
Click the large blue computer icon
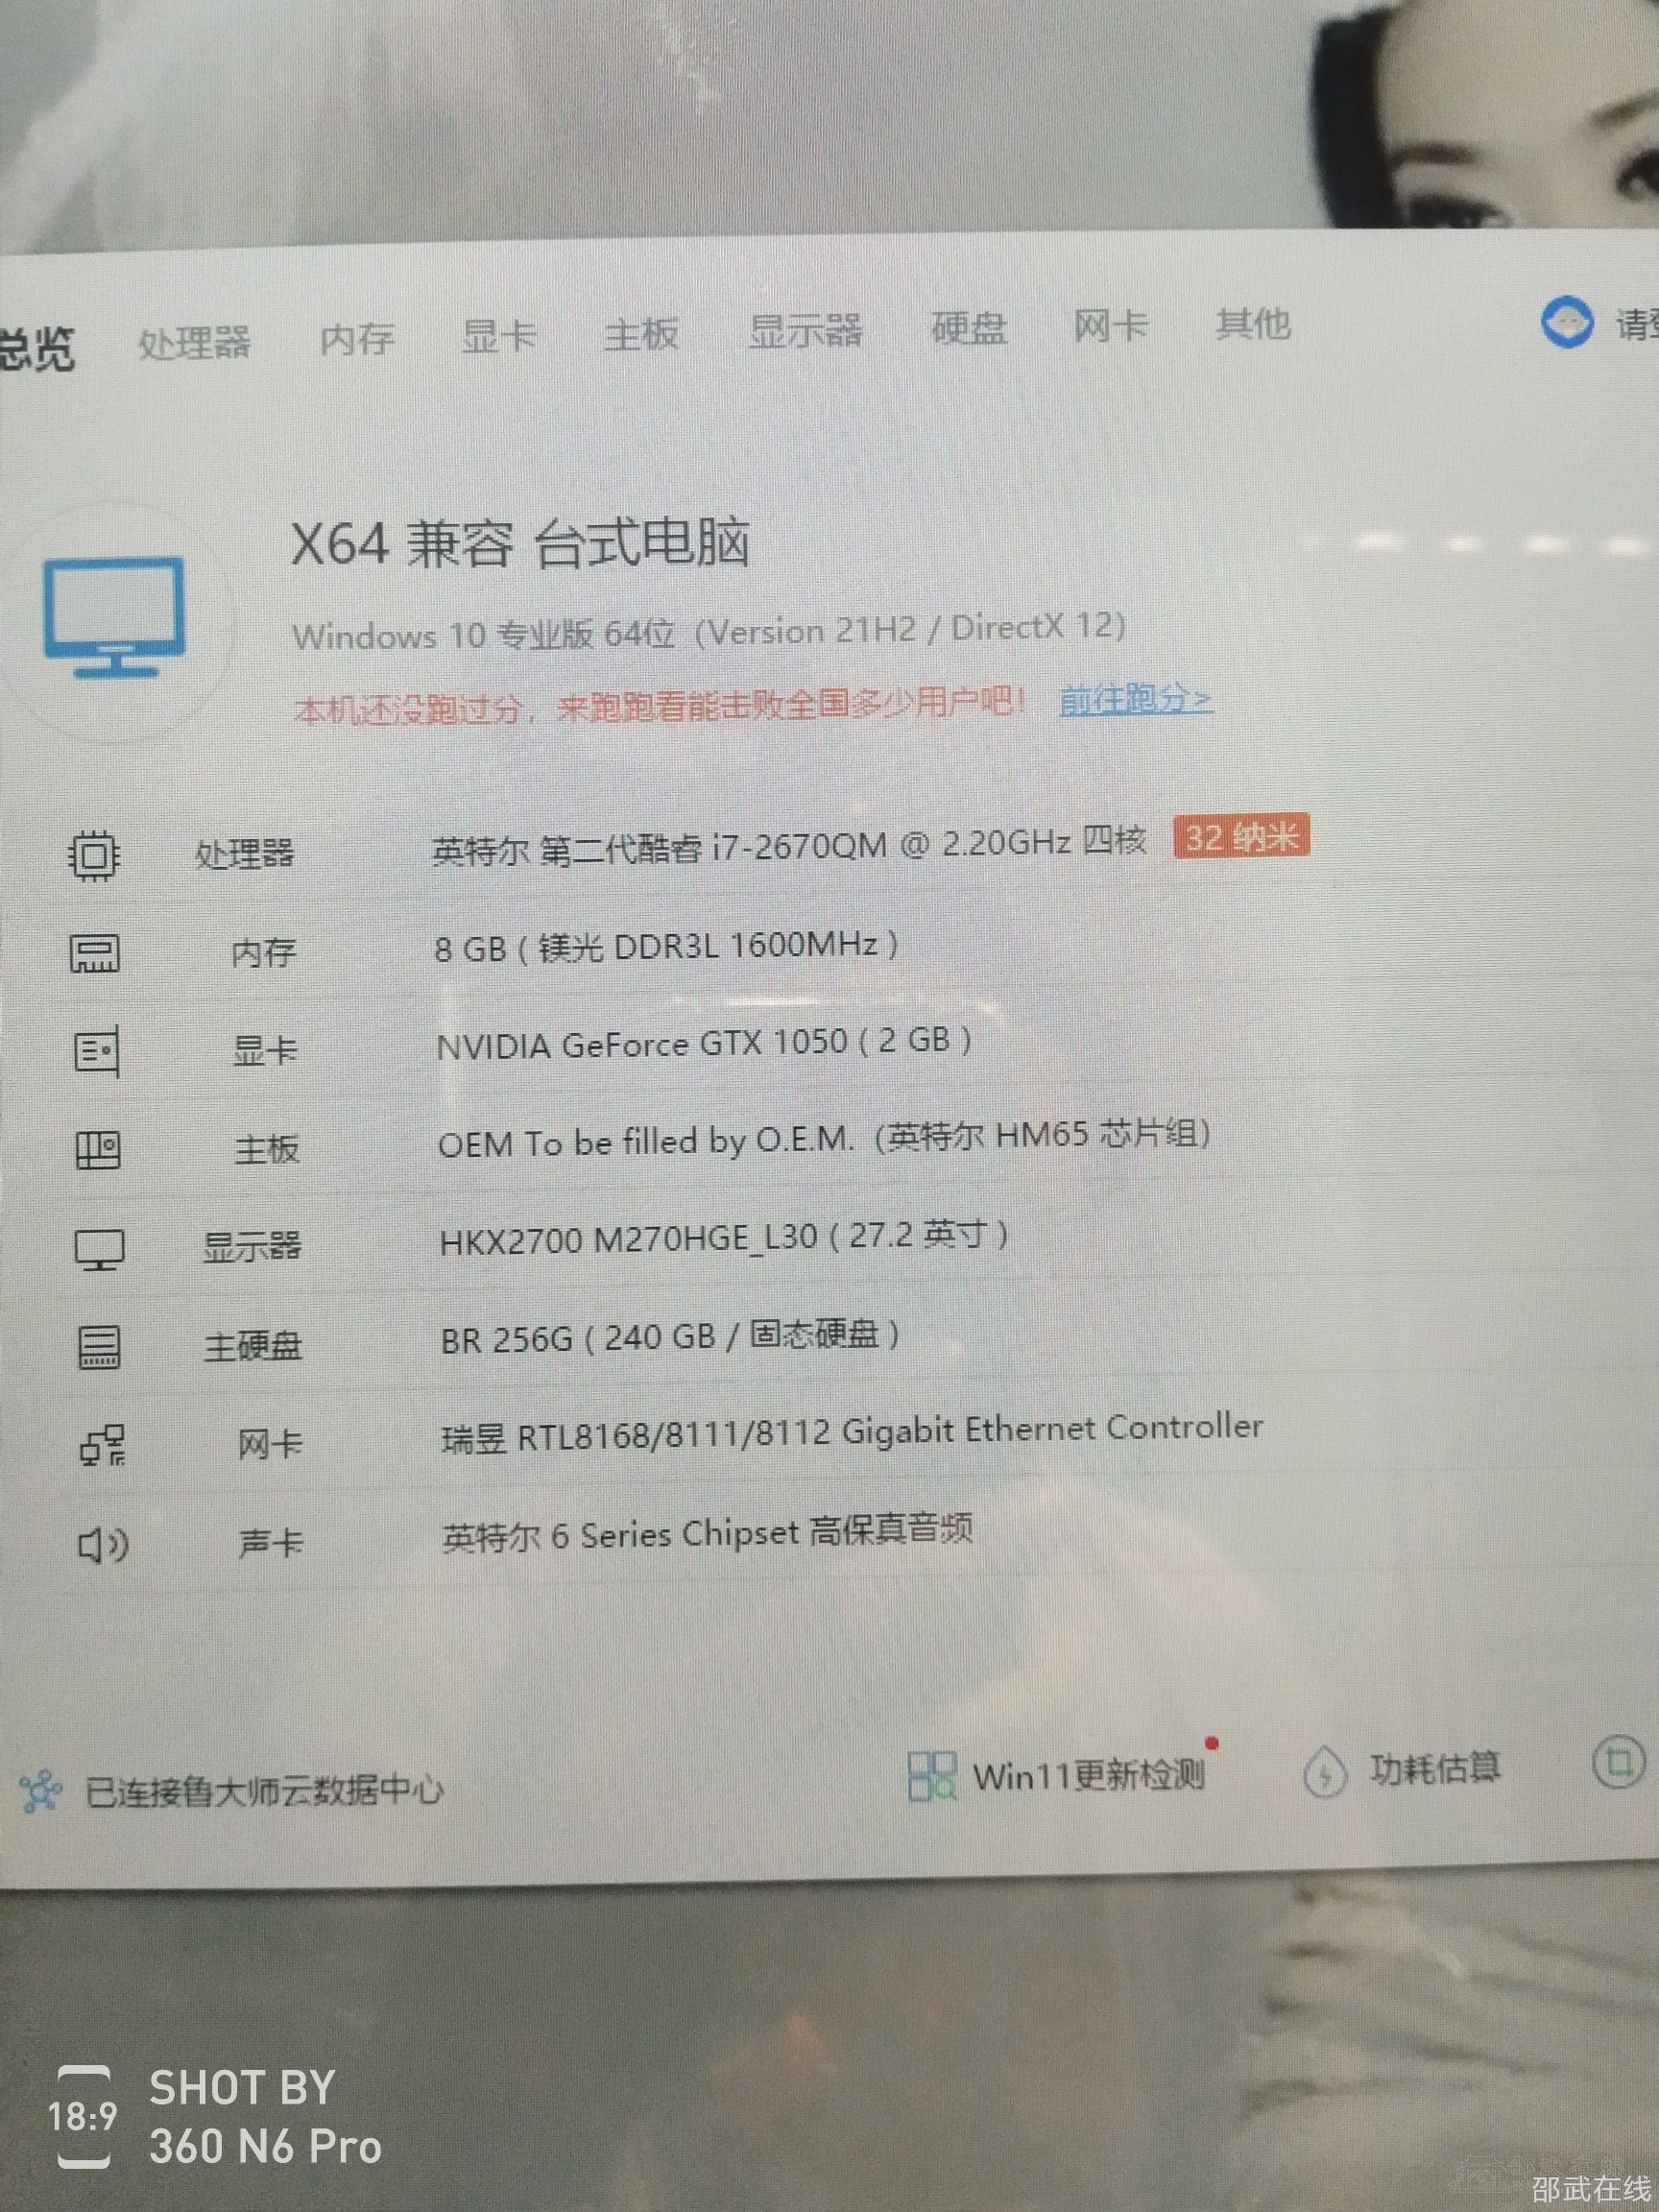tap(114, 616)
